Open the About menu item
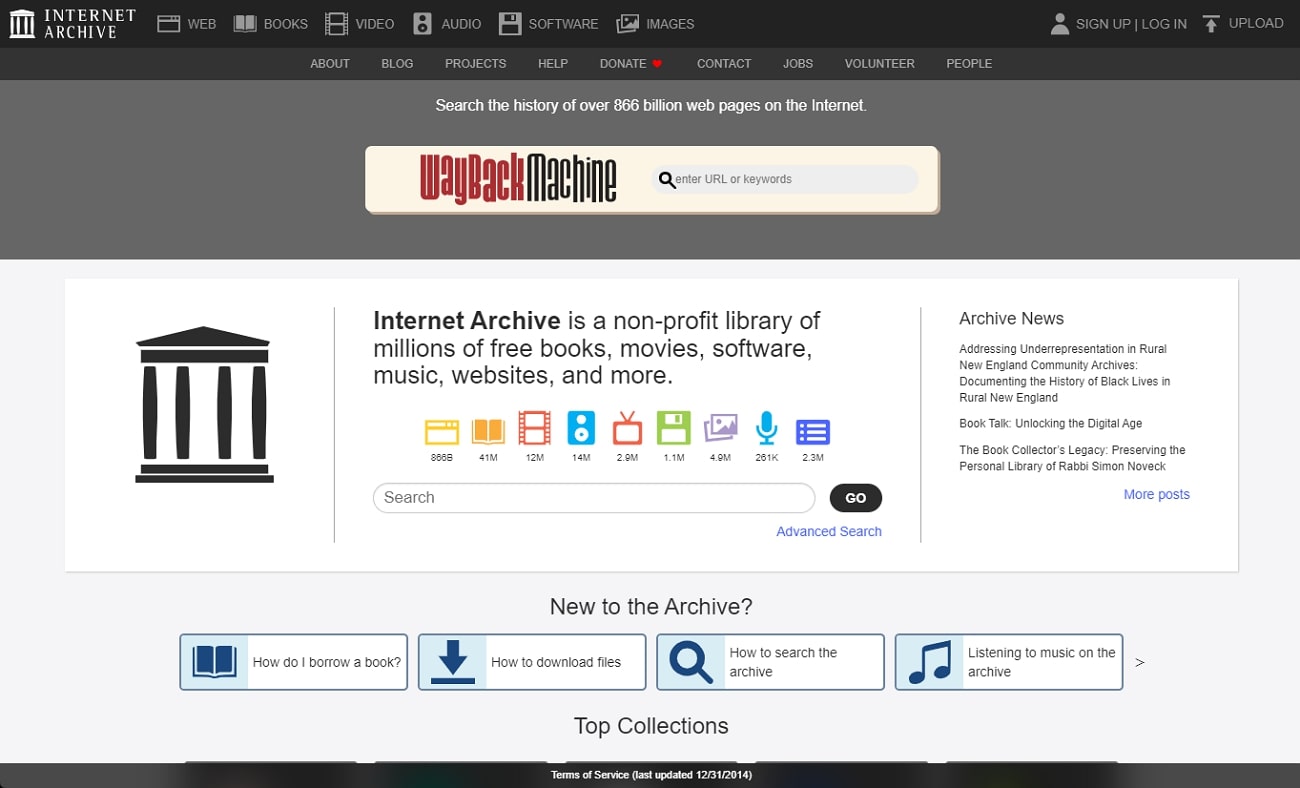The height and width of the screenshot is (788, 1300). point(330,63)
